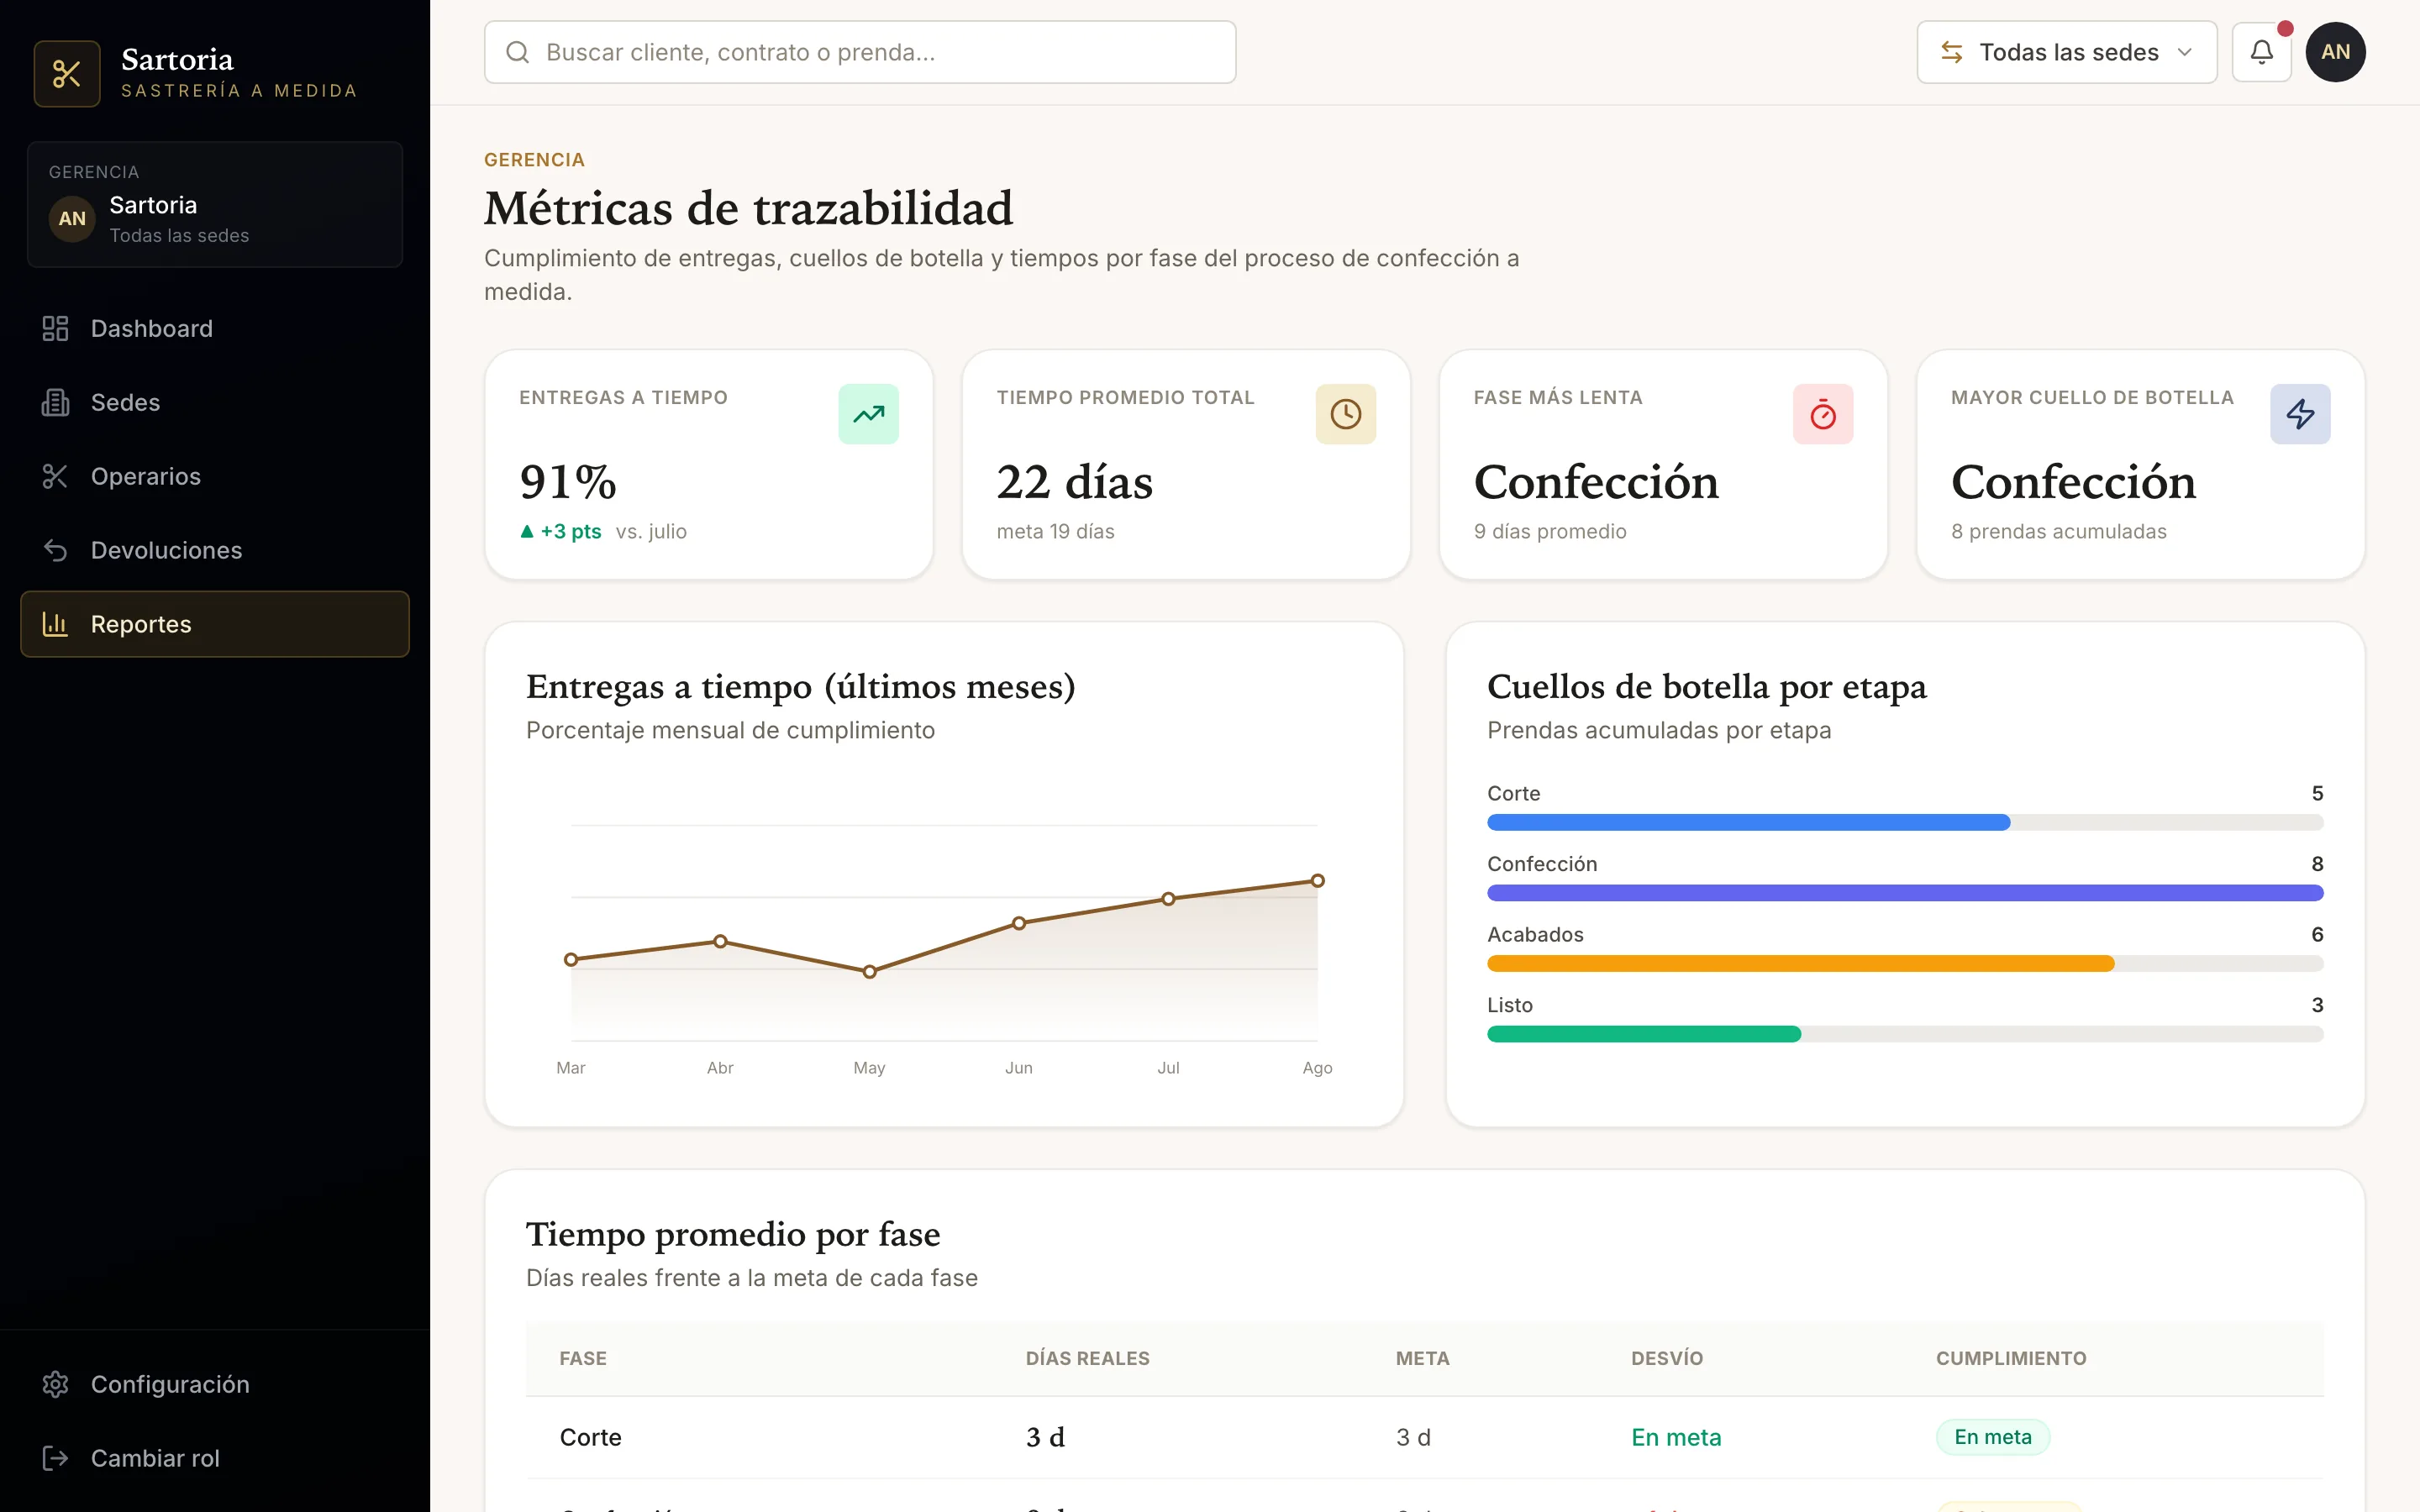Click the Corte progress bar
The height and width of the screenshot is (1512, 2420).
(x=1904, y=823)
